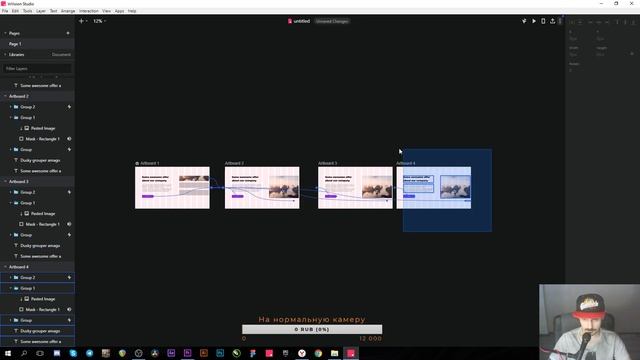Click interaction lightning icon on Artboard 3 Group 2
640x360 pixels.
[69, 192]
